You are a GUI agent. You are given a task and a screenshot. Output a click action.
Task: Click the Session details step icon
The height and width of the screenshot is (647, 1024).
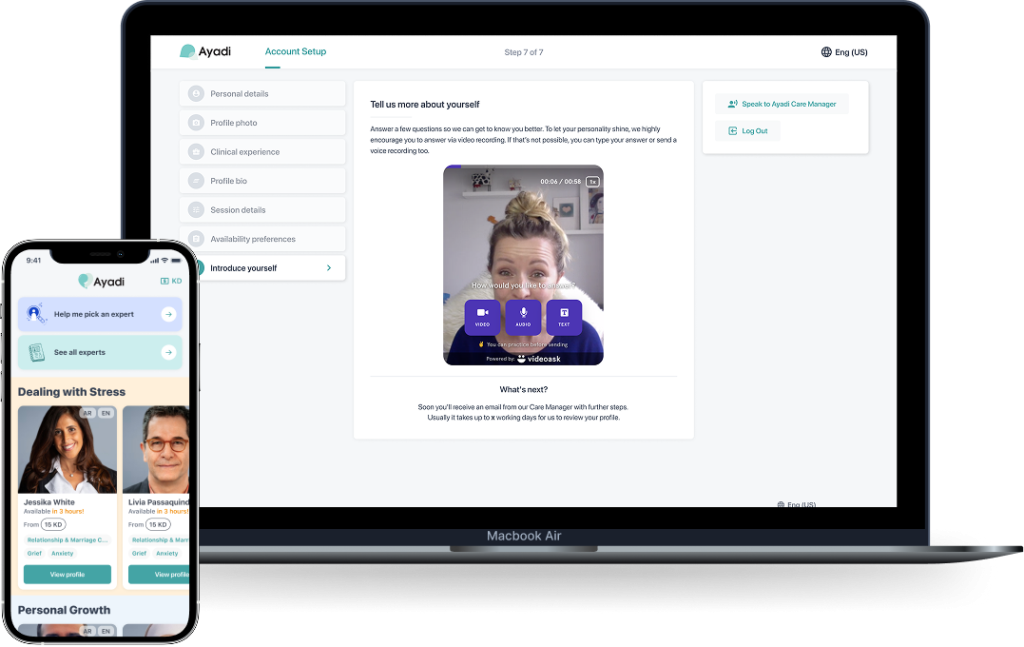click(196, 210)
